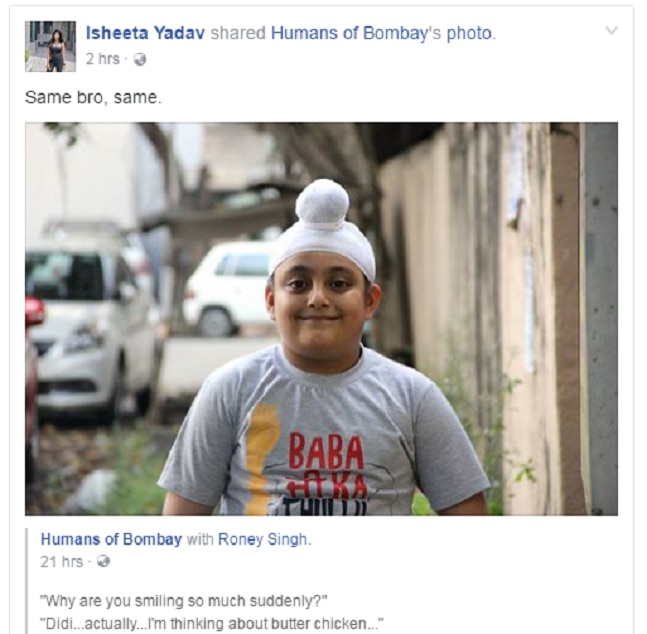Click the globe privacy icon beside 21 hrs
This screenshot has width=647, height=634.
[x=103, y=561]
